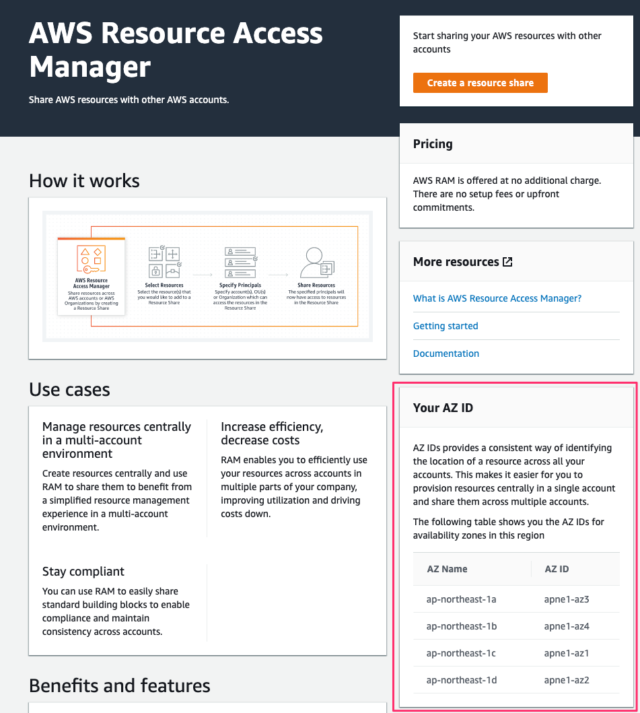Click the Specify Principals diagram icon

(x=241, y=262)
